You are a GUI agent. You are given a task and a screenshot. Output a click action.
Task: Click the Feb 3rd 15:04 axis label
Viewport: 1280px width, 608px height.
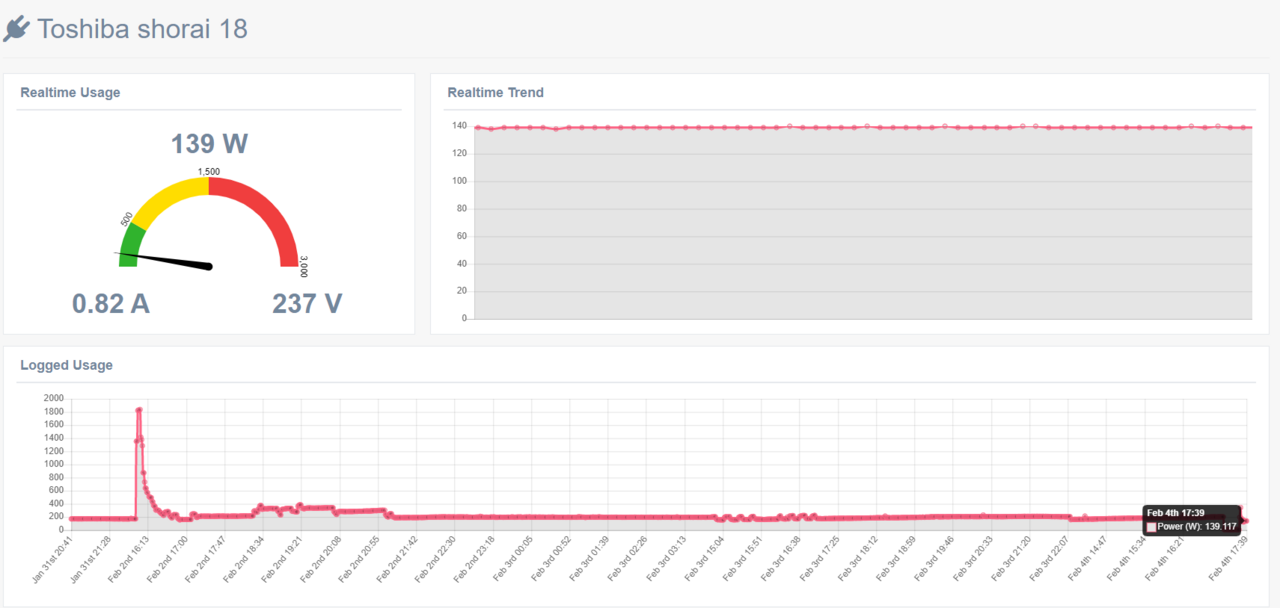tap(706, 560)
